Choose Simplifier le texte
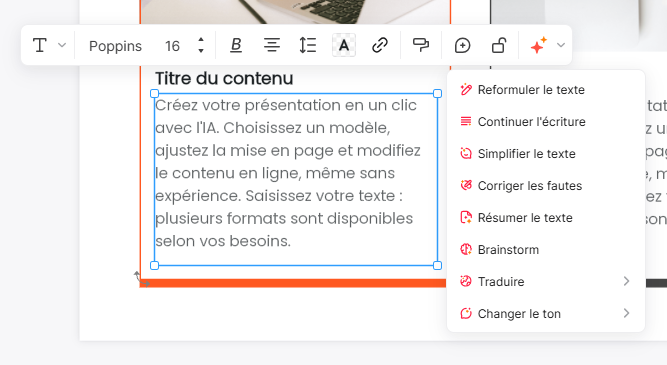 pyautogui.click(x=546, y=154)
